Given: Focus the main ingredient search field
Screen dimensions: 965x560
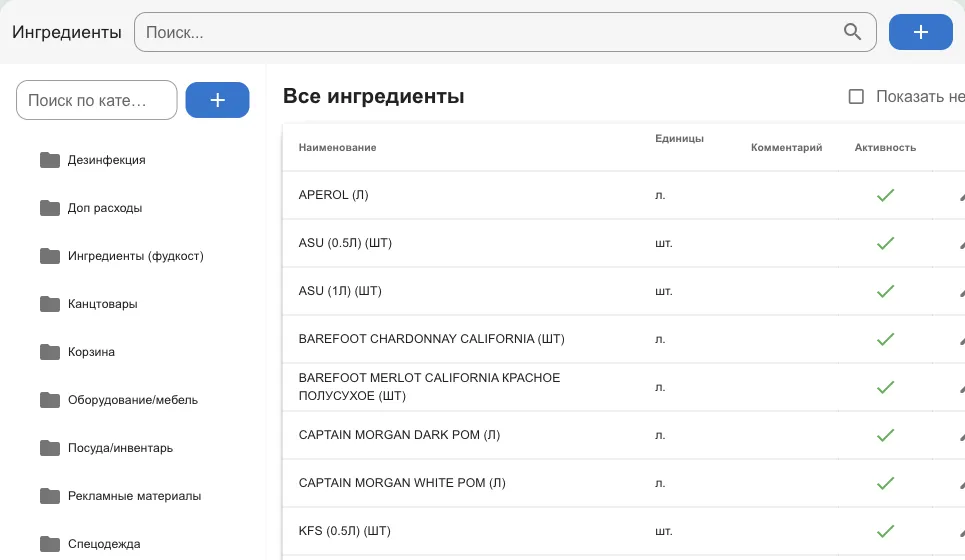Looking at the screenshot, I should [505, 32].
